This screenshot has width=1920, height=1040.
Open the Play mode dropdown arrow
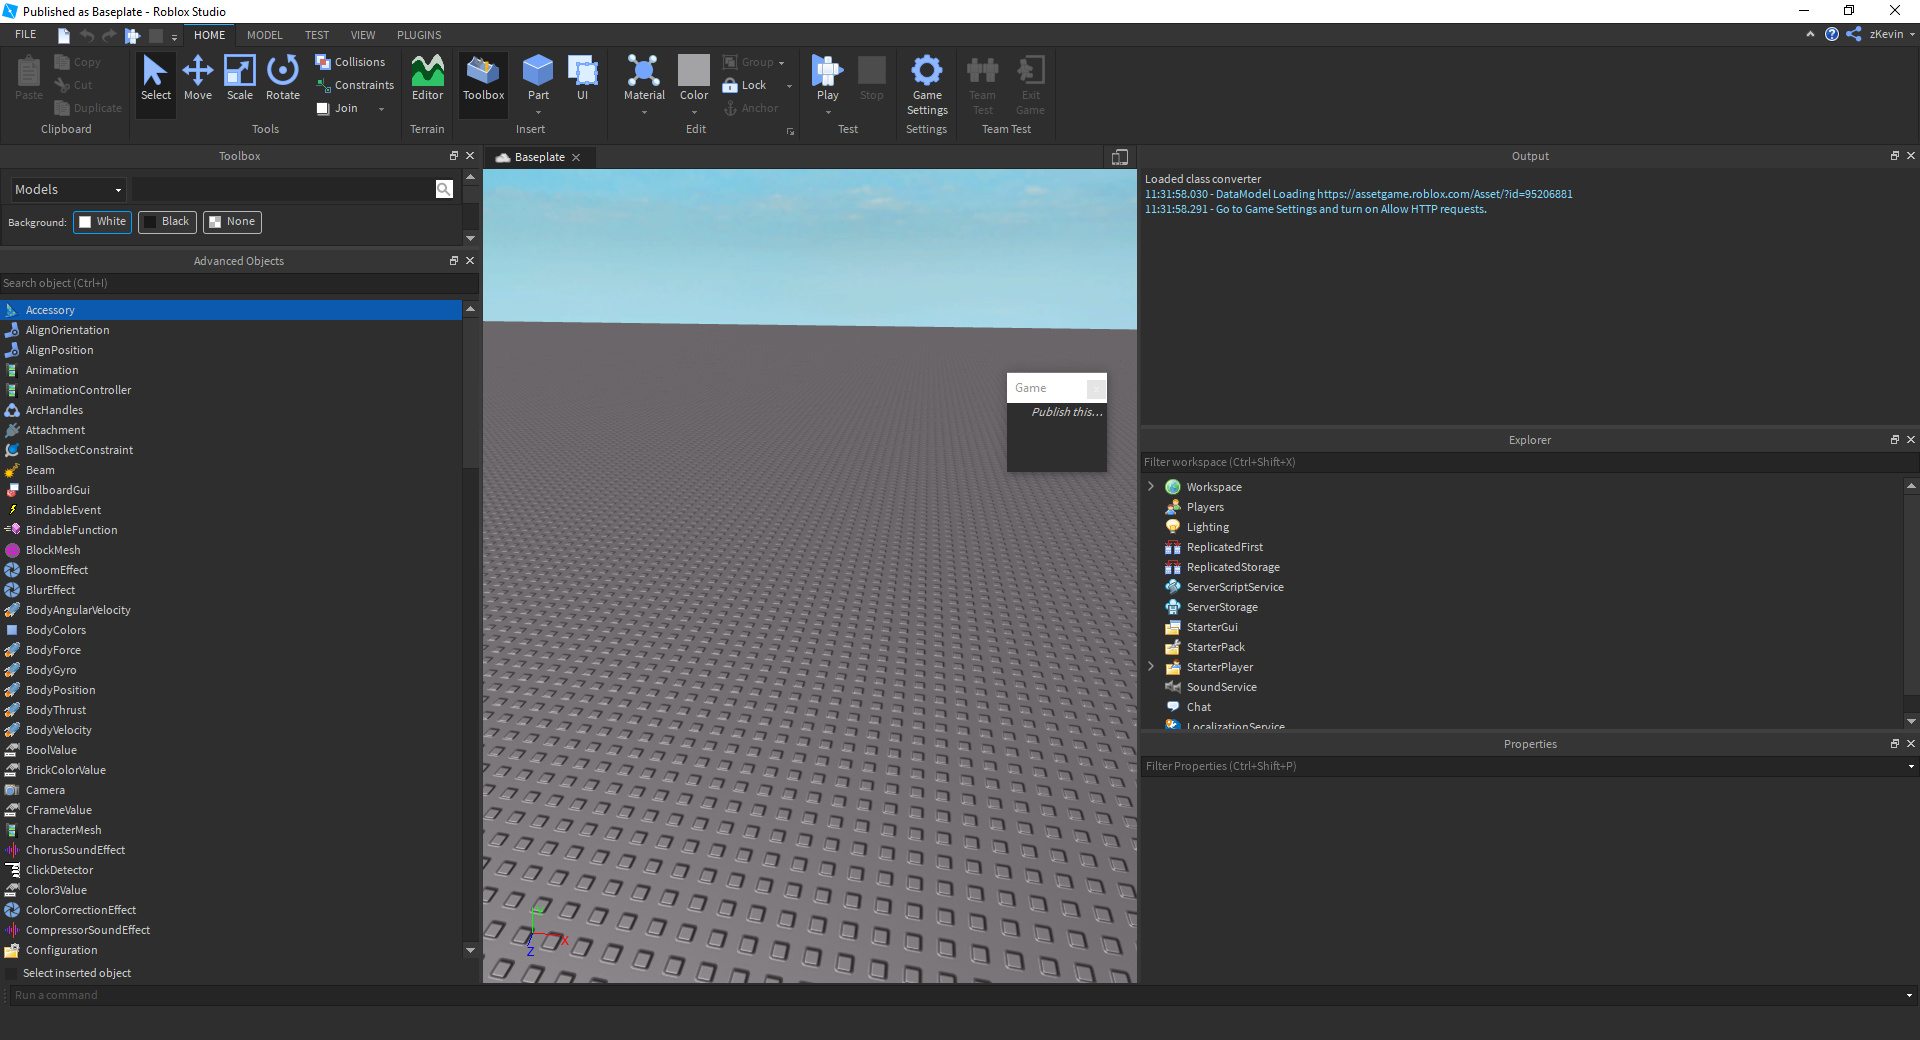point(828,112)
